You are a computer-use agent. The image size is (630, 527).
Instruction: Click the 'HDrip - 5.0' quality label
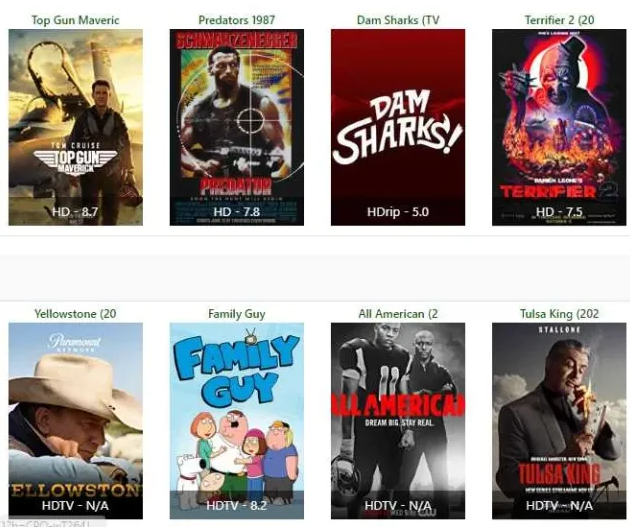398,212
